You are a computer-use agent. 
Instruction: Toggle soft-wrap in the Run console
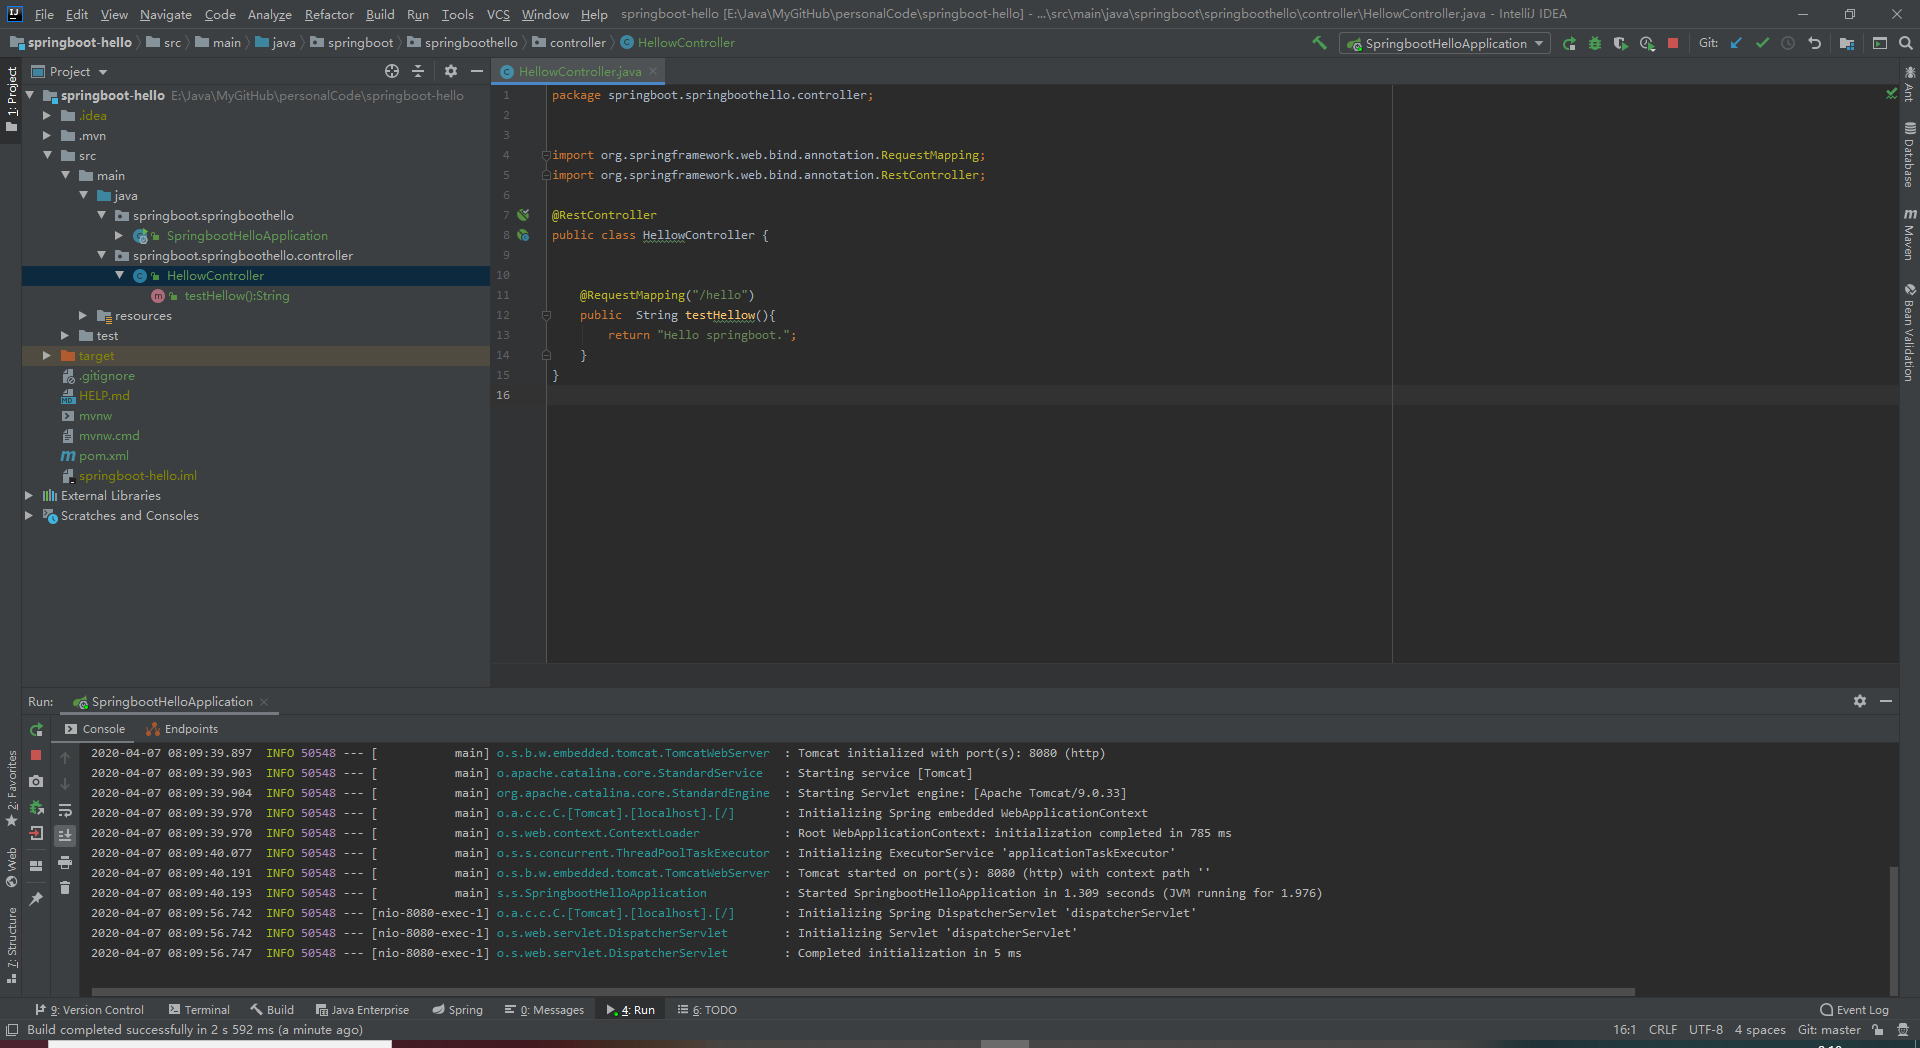pos(65,810)
